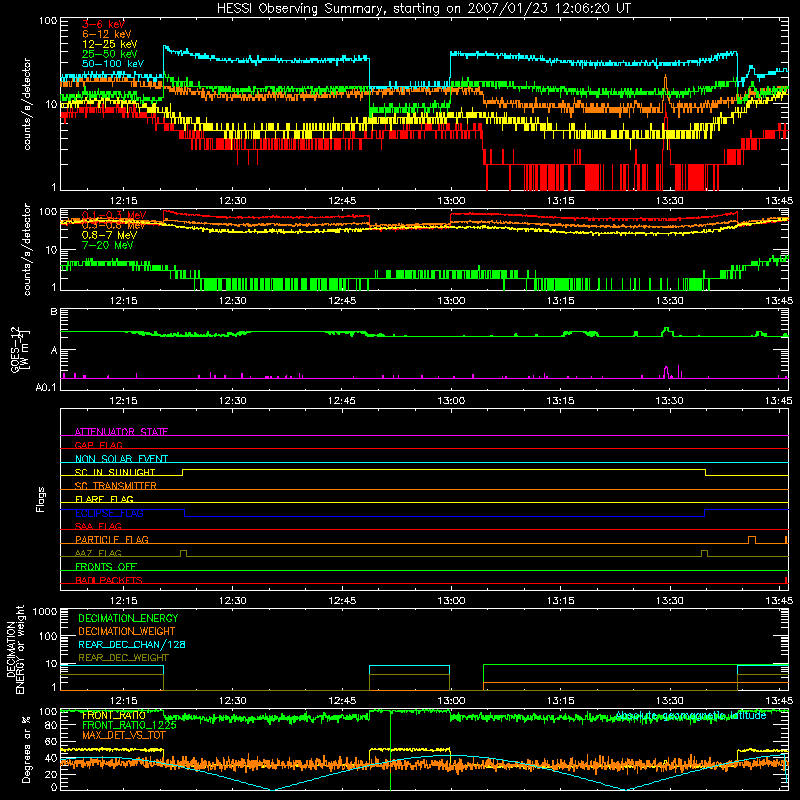Select the SAA_FLAG label

click(98, 526)
